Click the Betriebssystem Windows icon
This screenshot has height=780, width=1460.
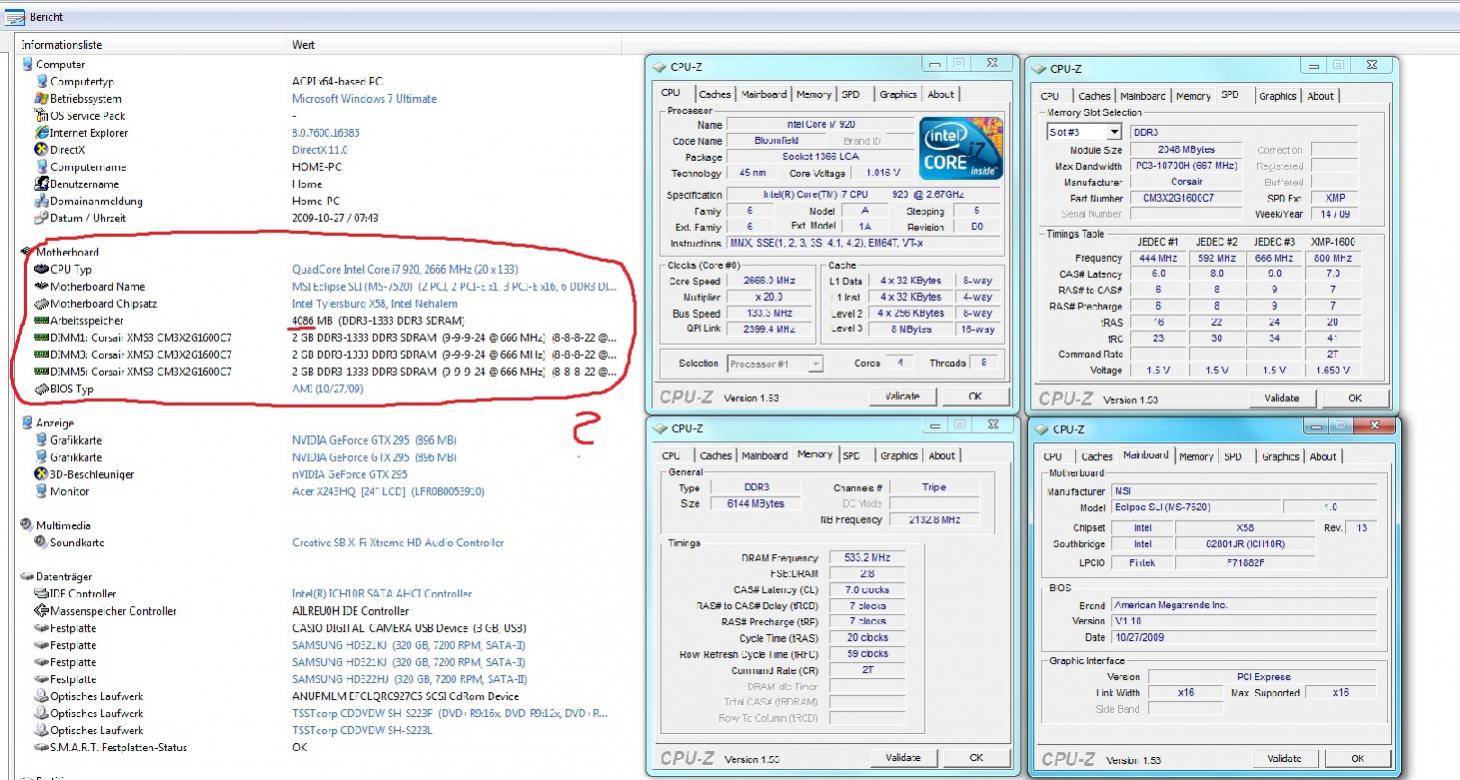(42, 98)
